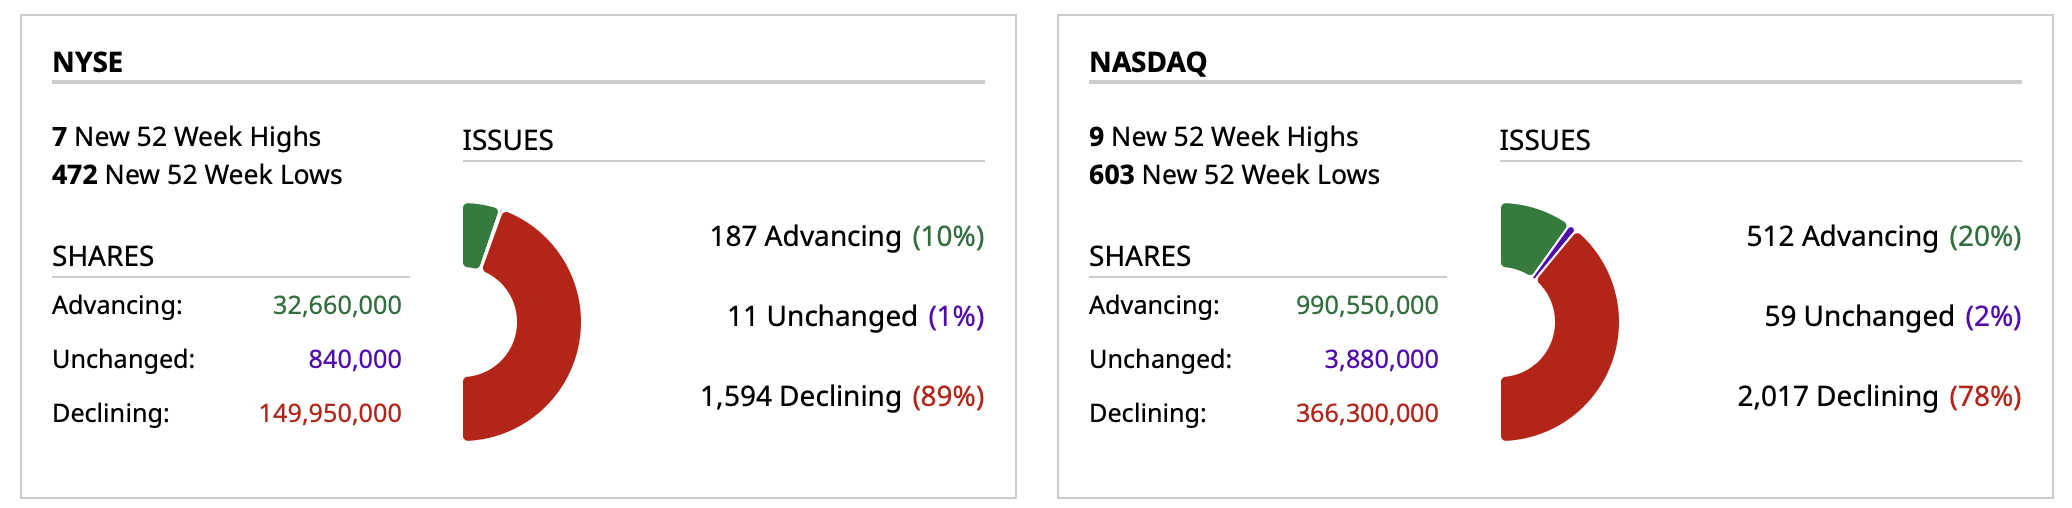Click the NYSE panel heading
Viewport: 2072px width, 508px height.
pos(88,62)
